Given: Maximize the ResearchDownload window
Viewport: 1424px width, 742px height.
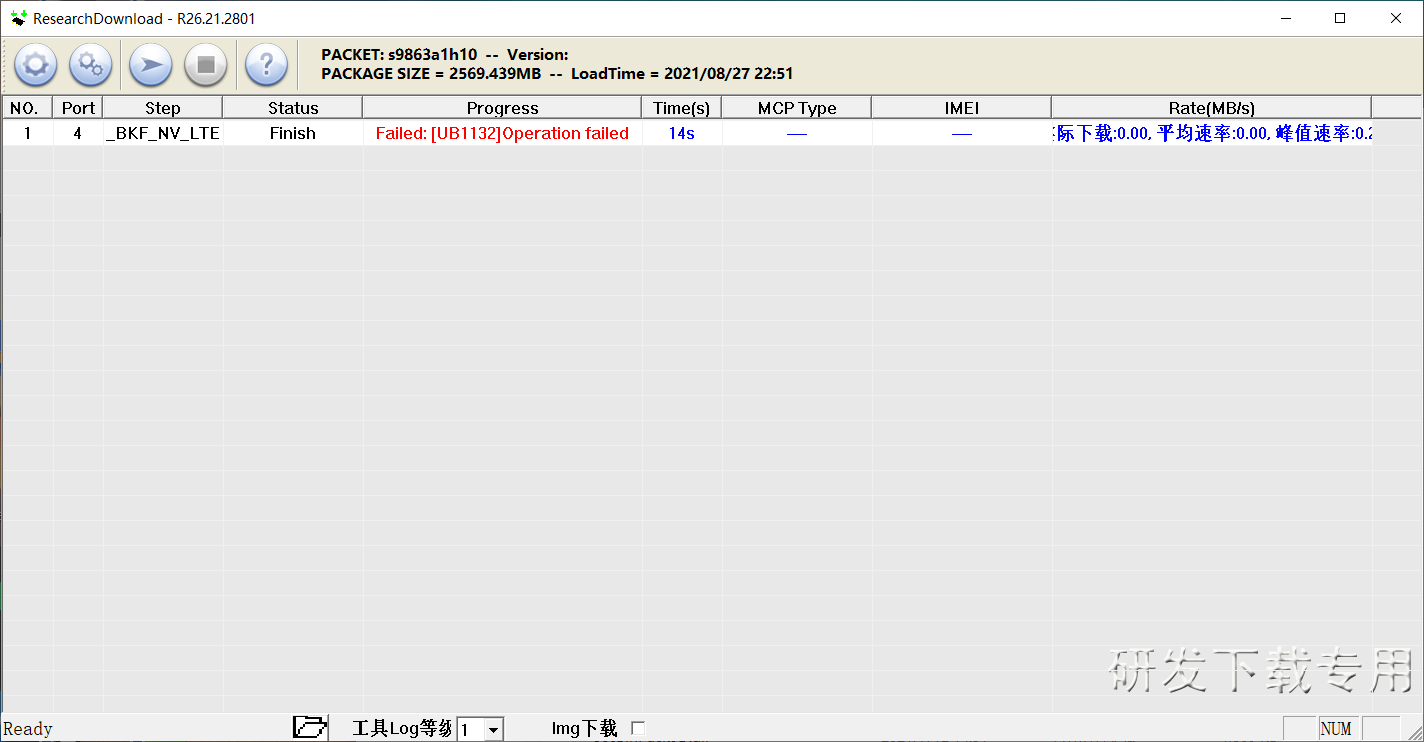Looking at the screenshot, I should [1340, 18].
